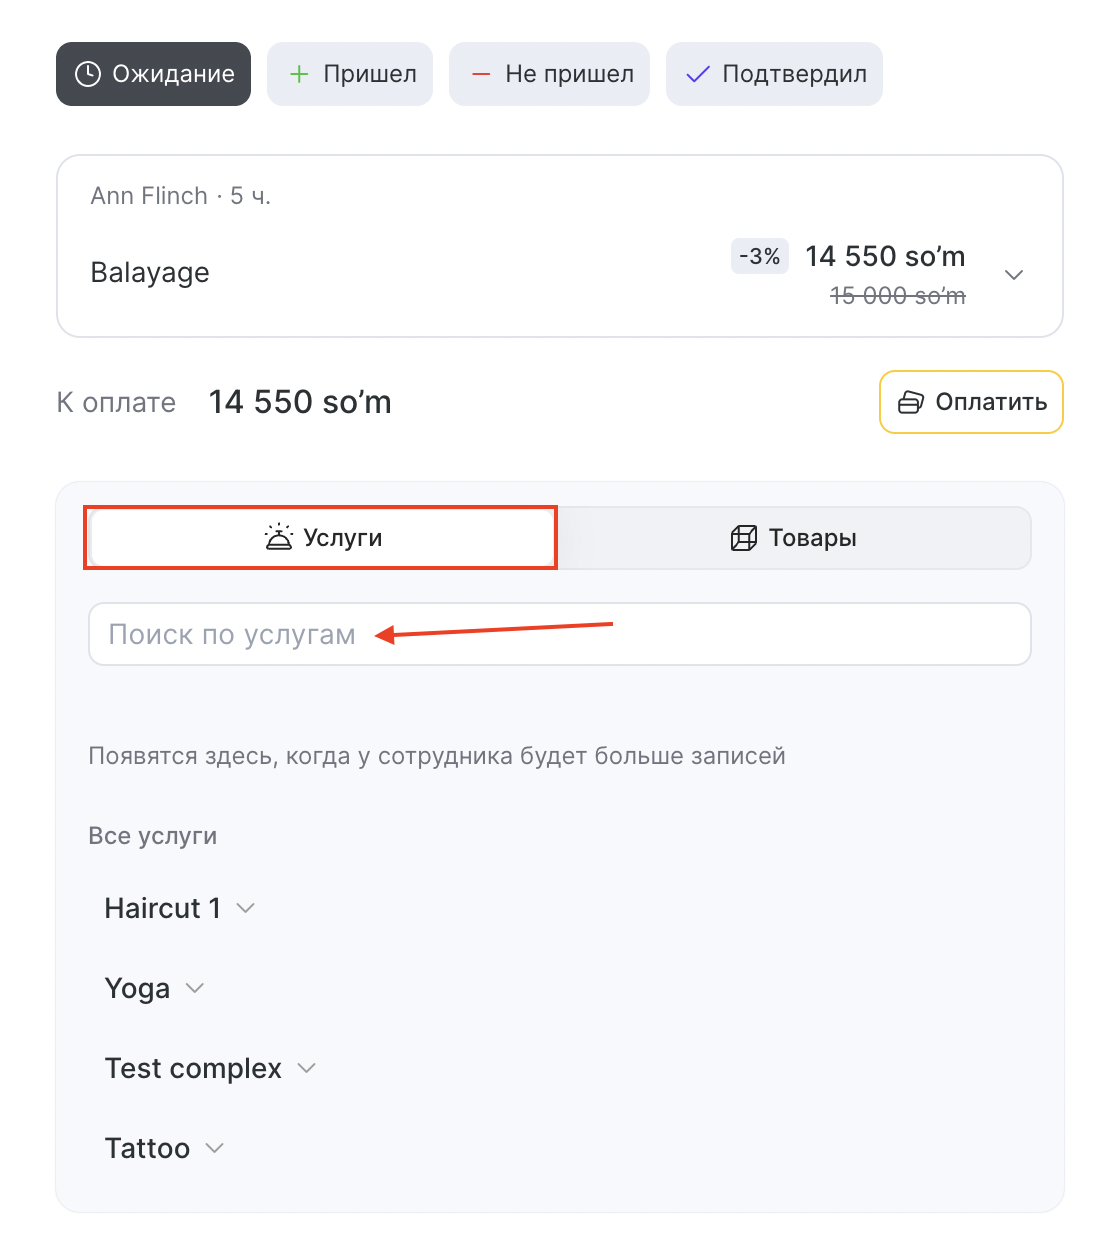Set status to Подтвердил

(x=774, y=74)
